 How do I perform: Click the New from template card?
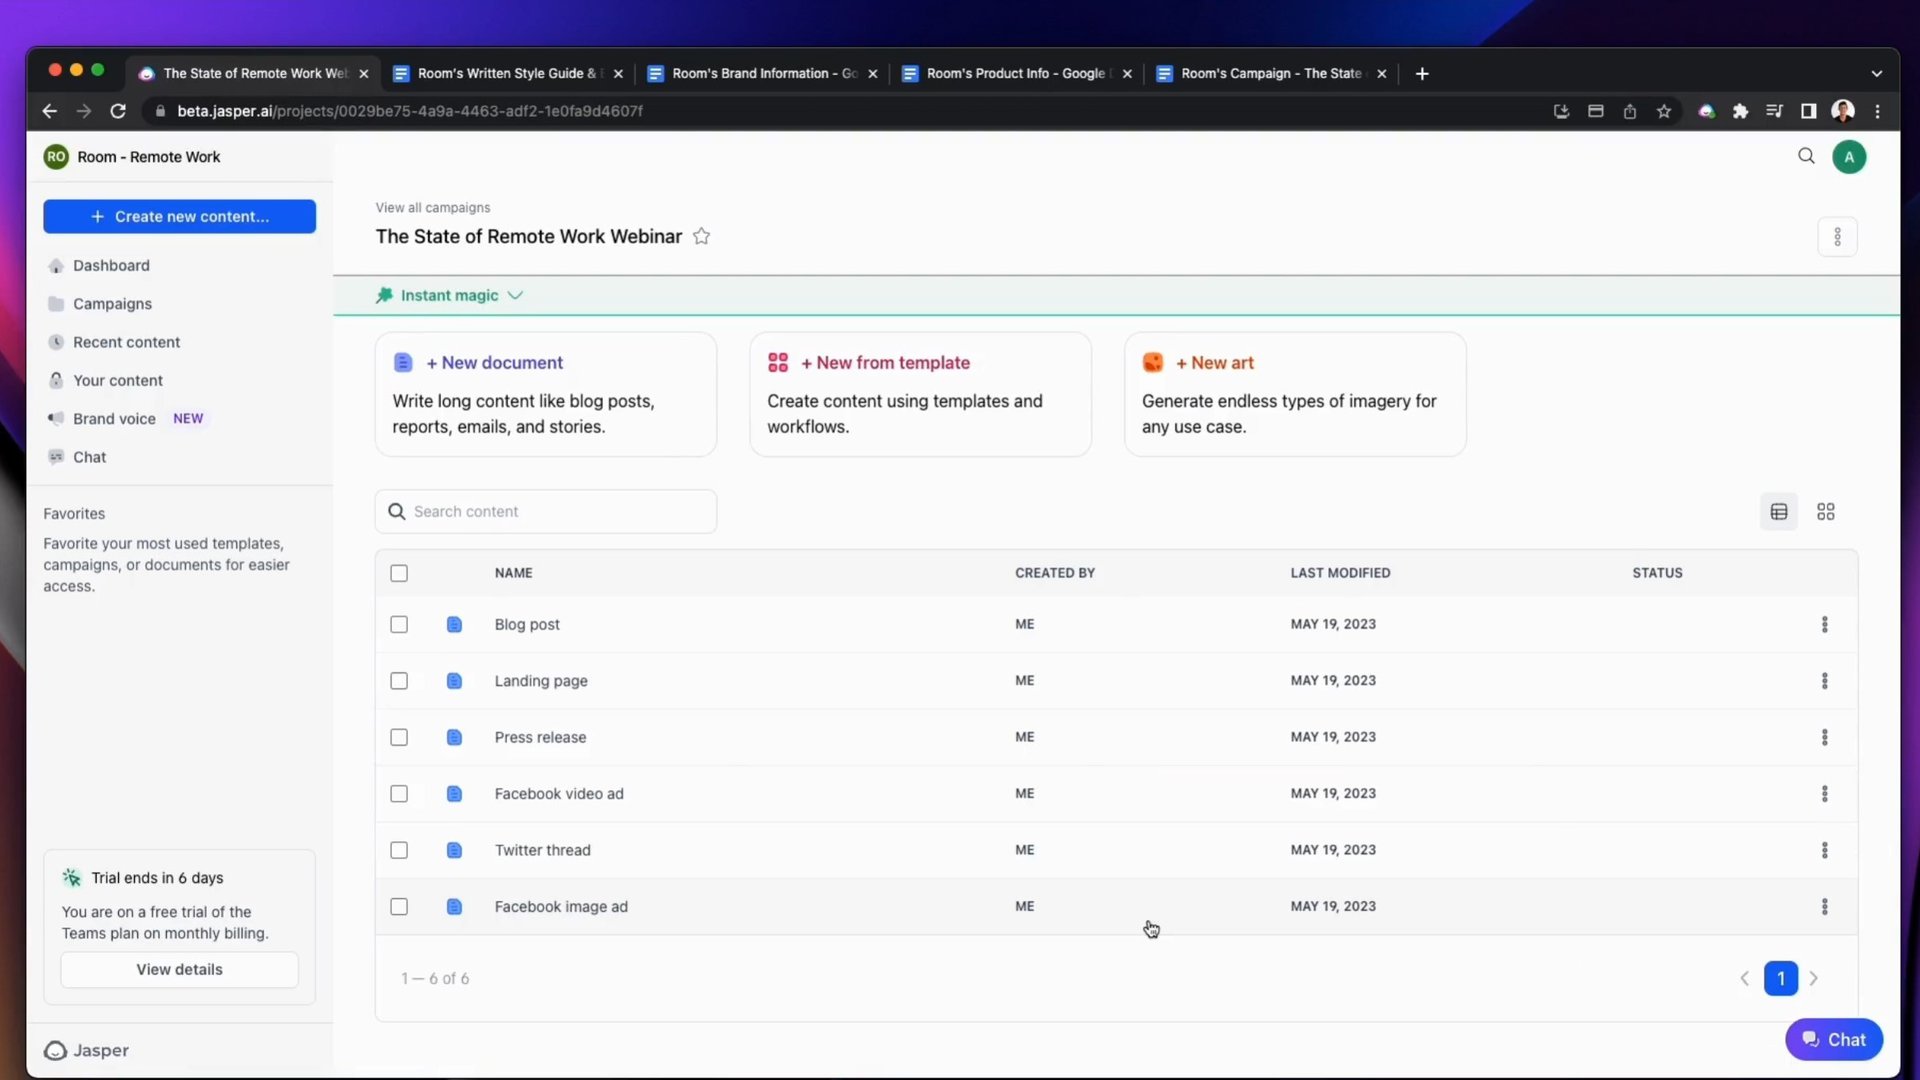[x=920, y=395]
